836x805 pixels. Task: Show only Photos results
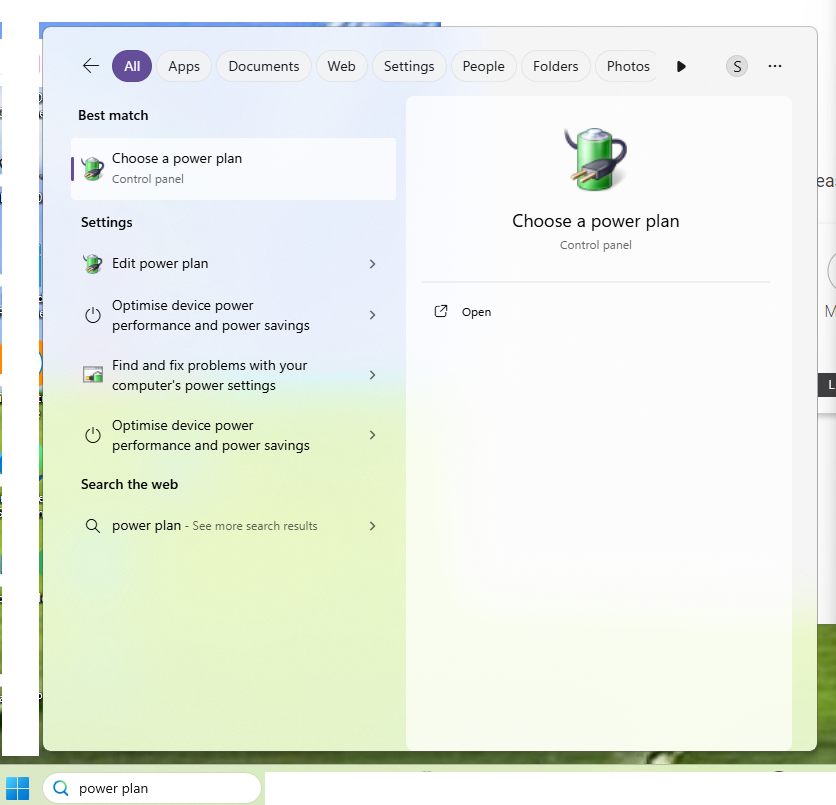(628, 66)
